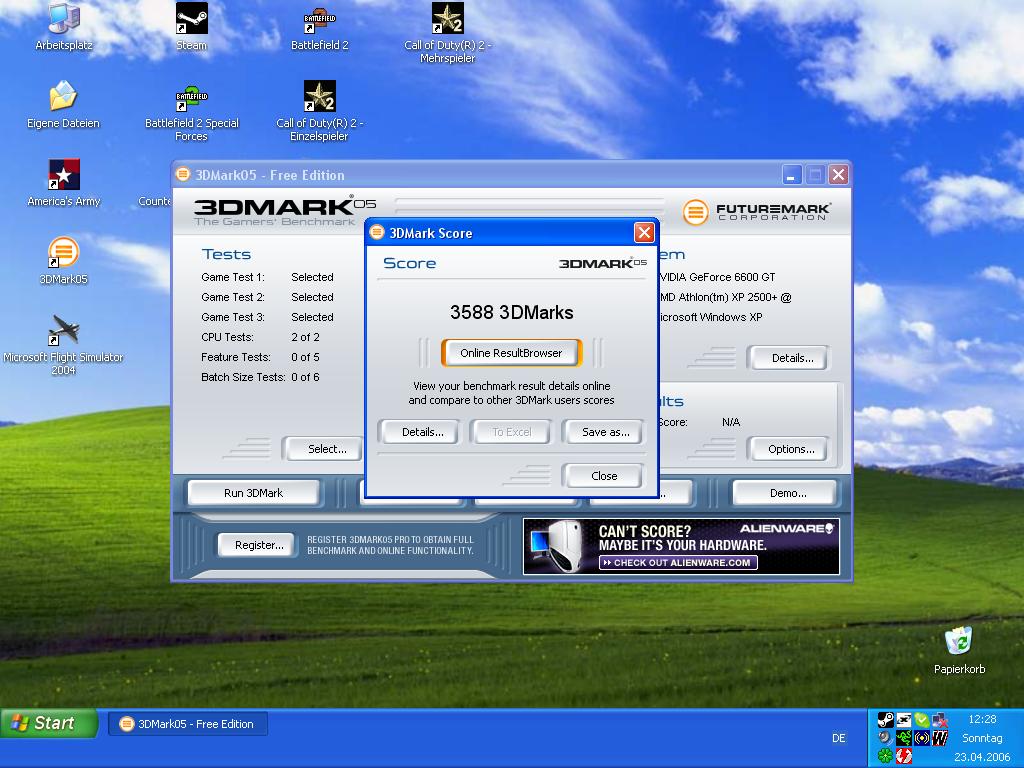1024x768 pixels.
Task: Open the Eigene Dateien folder icon
Action: [x=63, y=104]
